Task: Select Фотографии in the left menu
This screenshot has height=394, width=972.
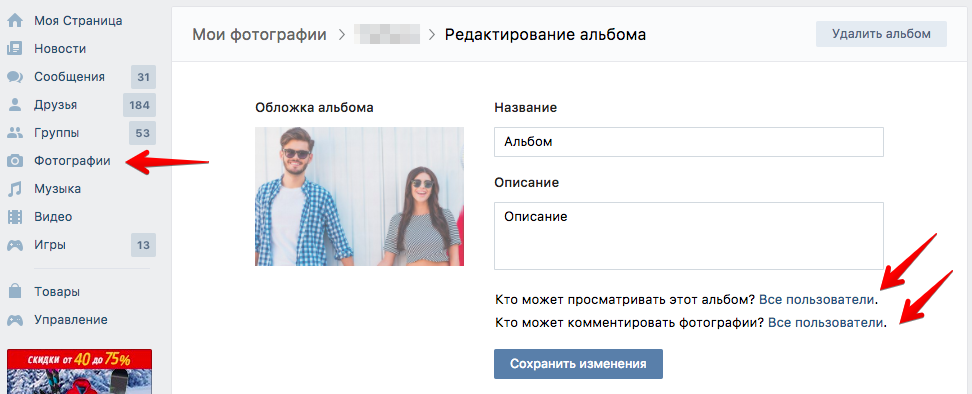Action: coord(73,161)
